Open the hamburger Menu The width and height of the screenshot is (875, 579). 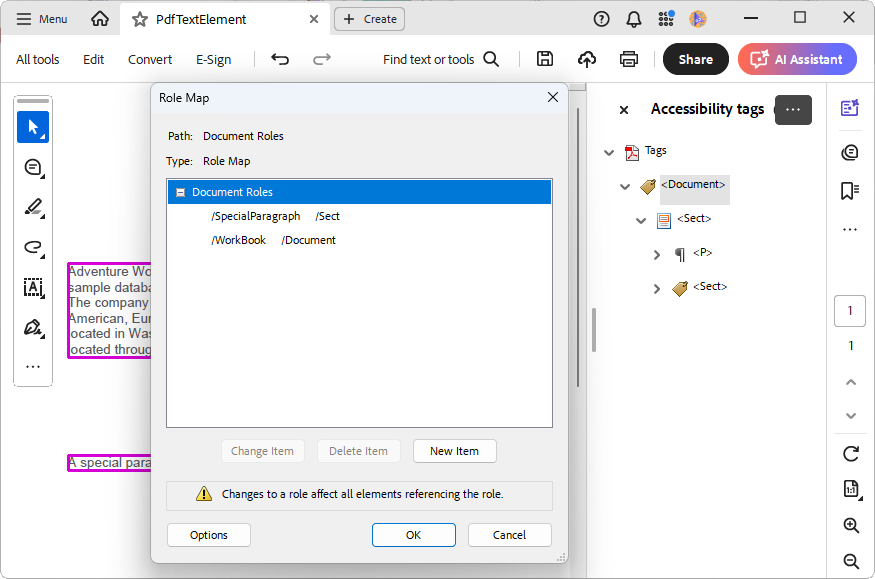coord(42,19)
